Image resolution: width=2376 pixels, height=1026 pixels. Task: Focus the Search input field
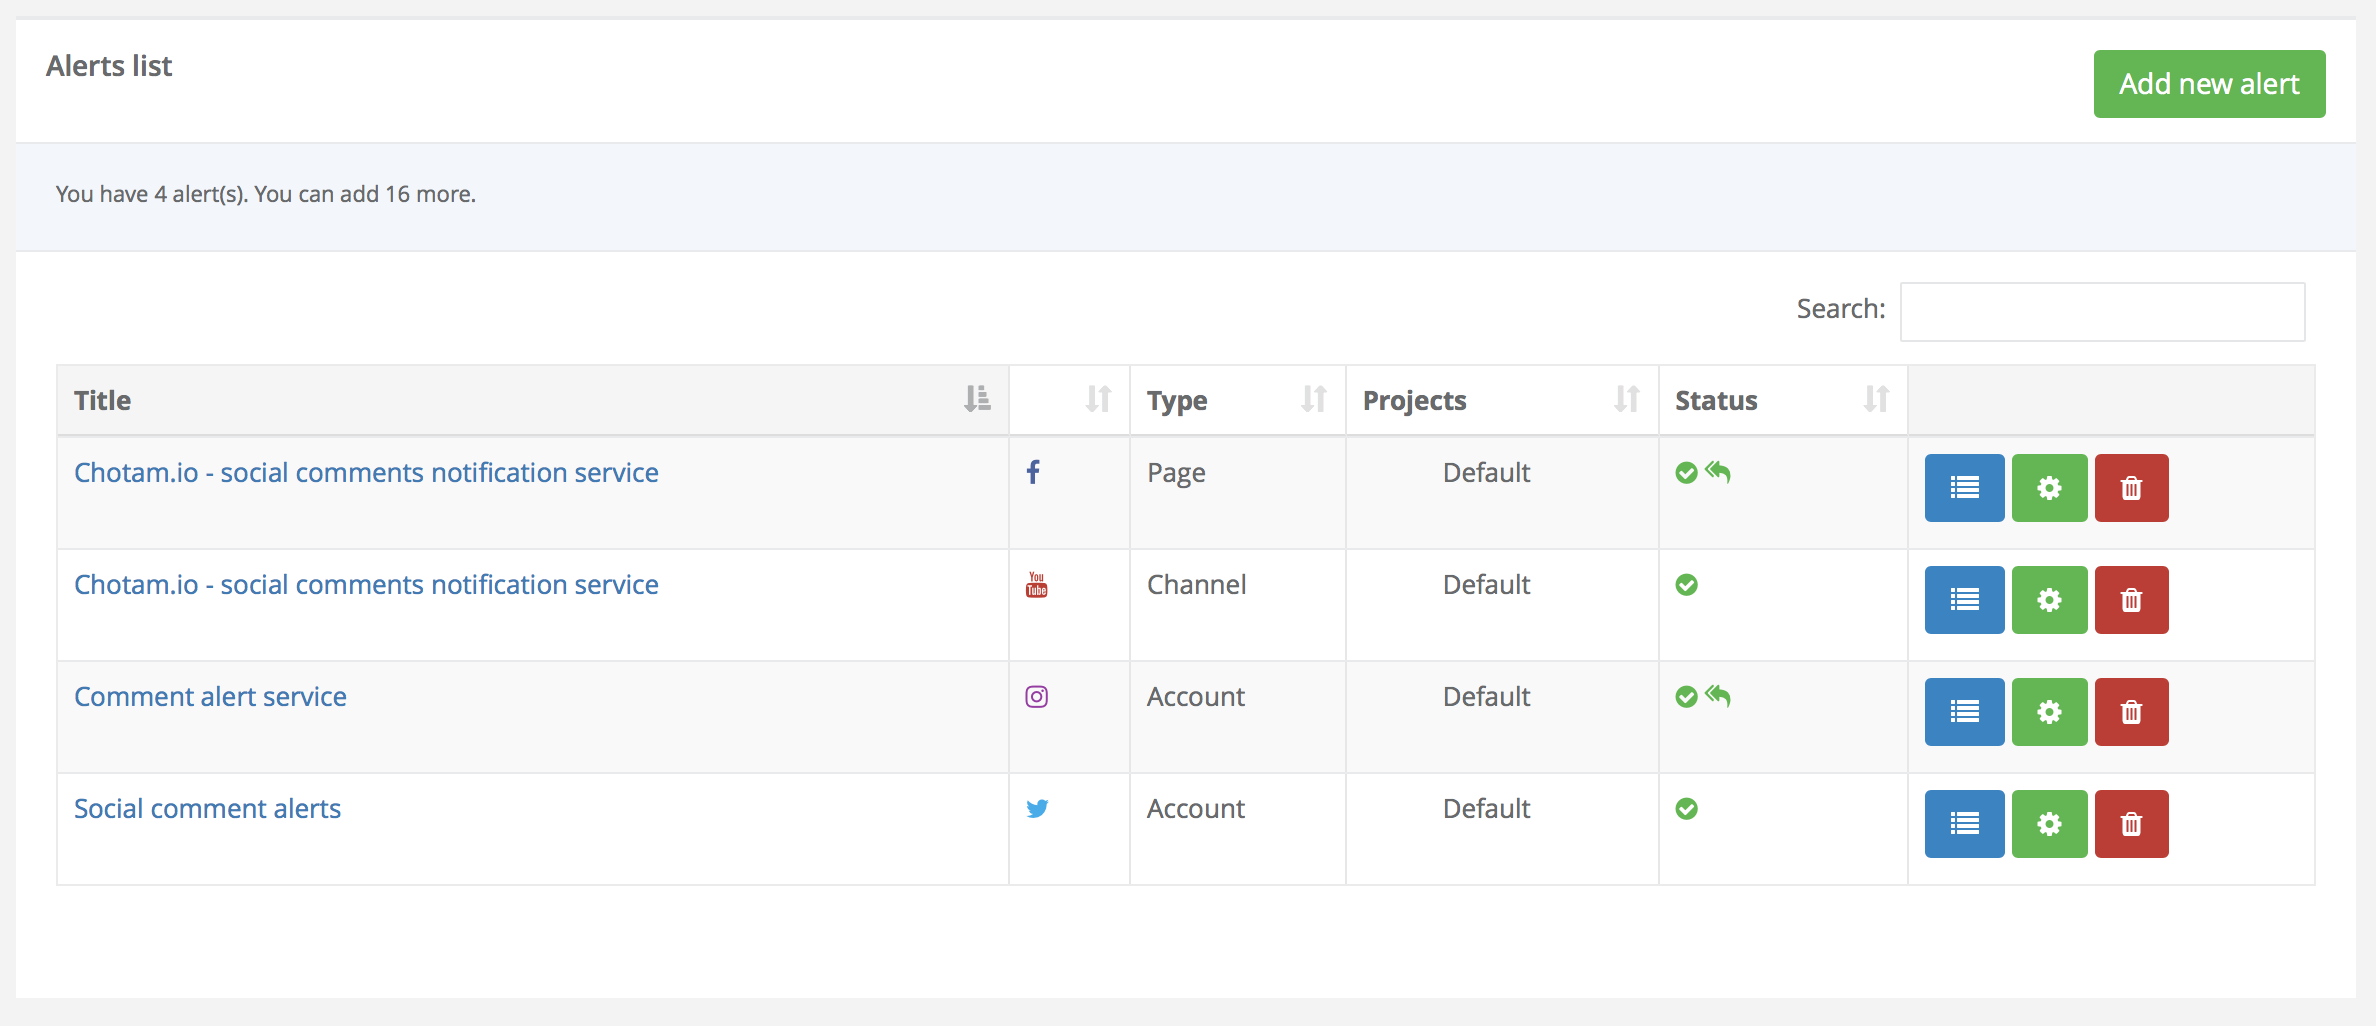tap(2102, 311)
